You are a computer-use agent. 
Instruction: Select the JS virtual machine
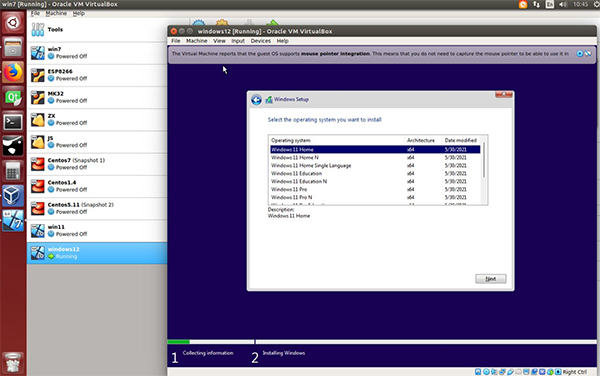click(98, 142)
